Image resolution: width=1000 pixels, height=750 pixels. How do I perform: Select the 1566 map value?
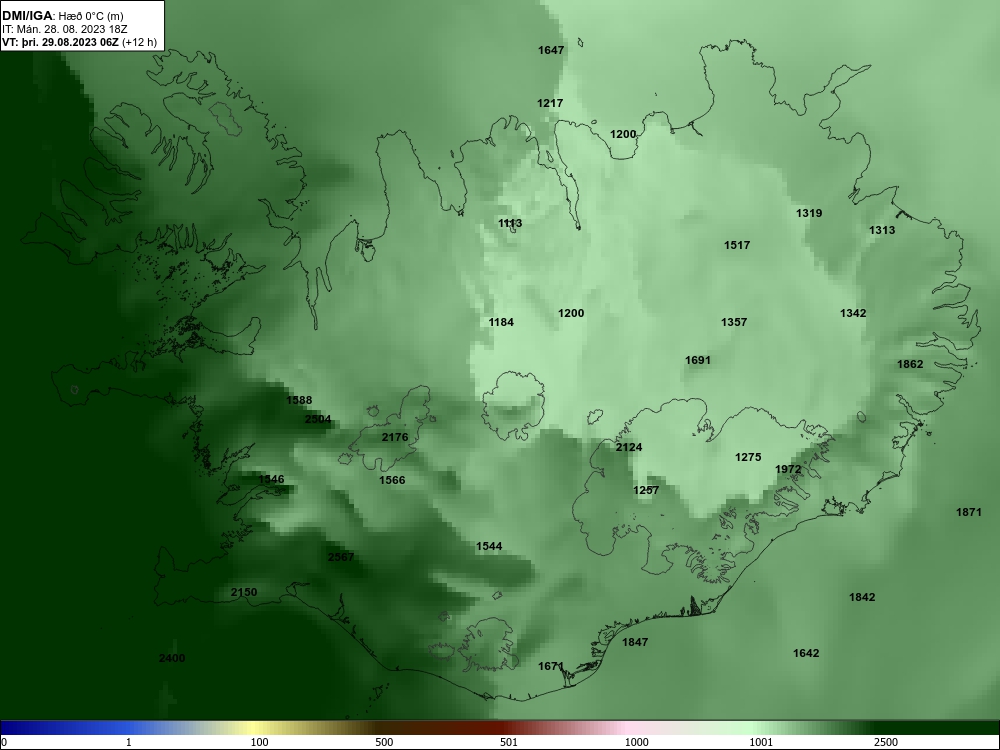(392, 480)
